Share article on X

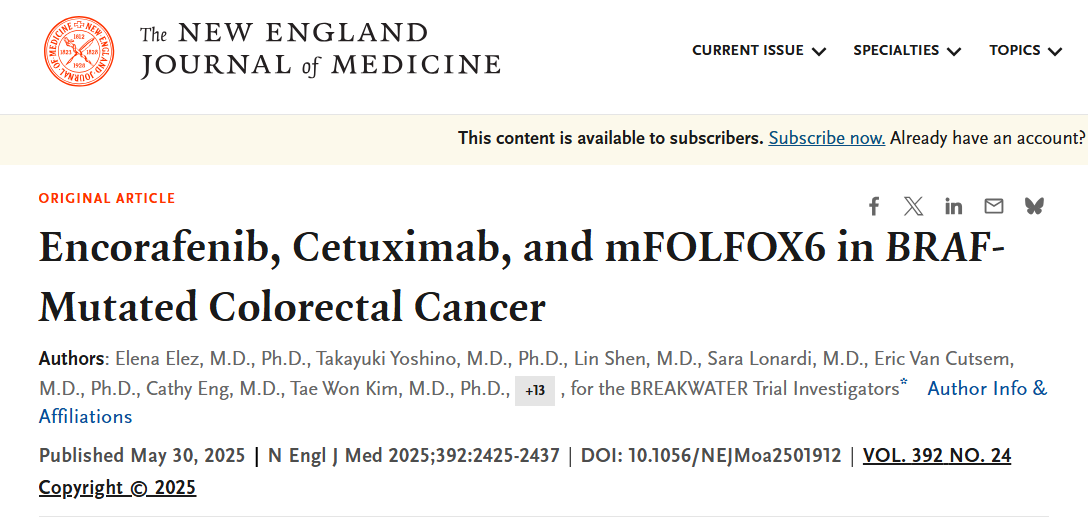[x=914, y=206]
